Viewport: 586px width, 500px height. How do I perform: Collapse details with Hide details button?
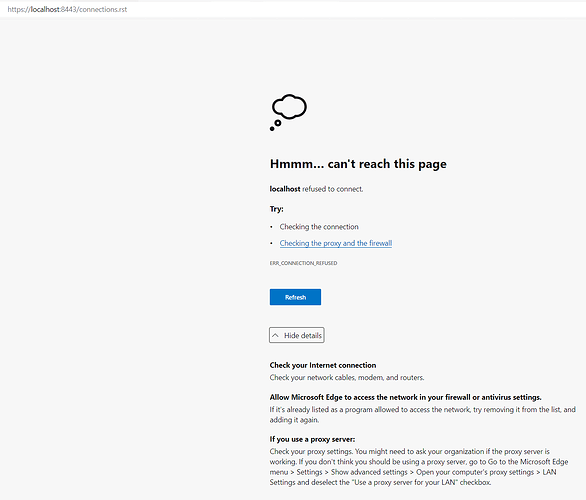tap(297, 335)
